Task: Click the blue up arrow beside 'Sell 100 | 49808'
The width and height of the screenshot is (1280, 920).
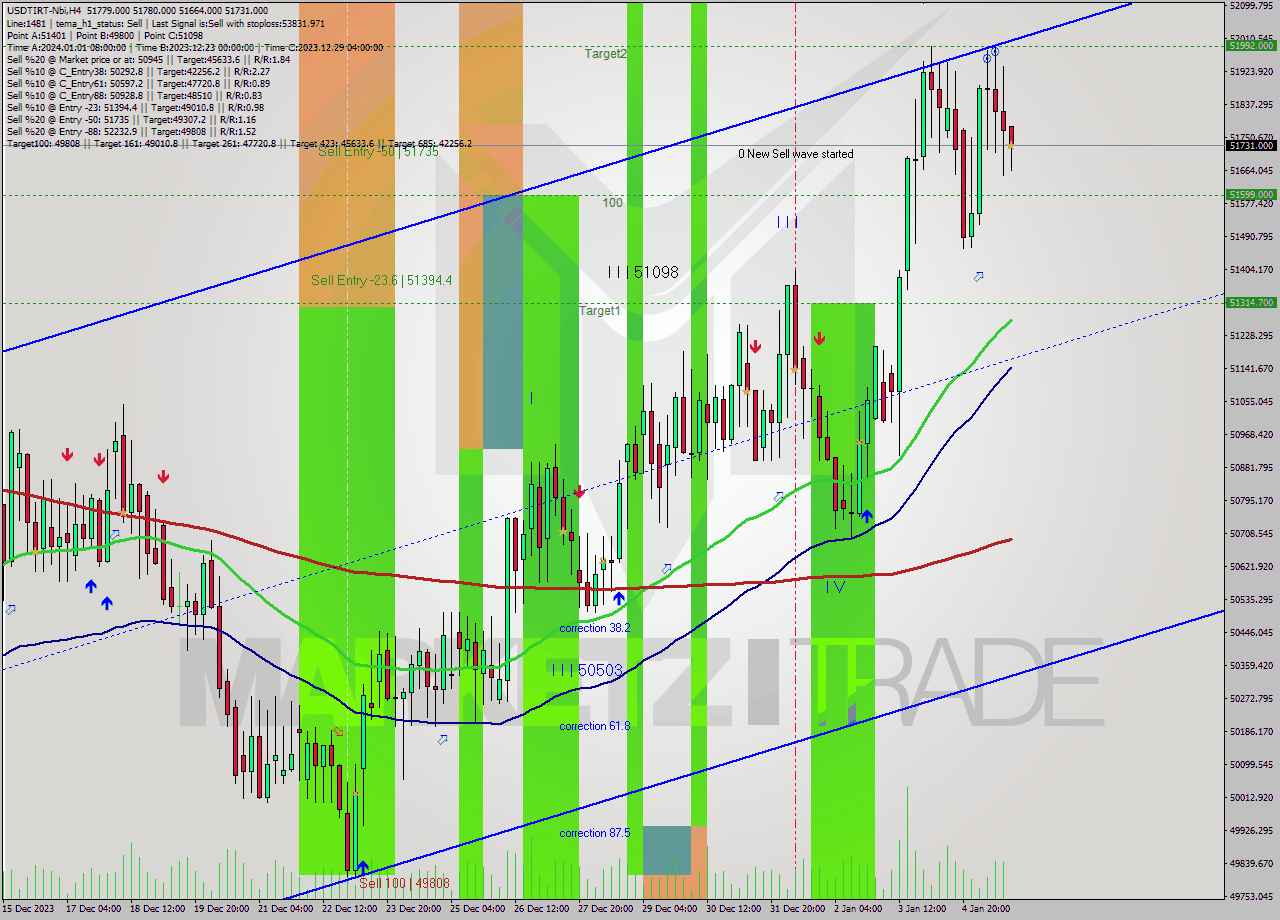Action: click(363, 867)
